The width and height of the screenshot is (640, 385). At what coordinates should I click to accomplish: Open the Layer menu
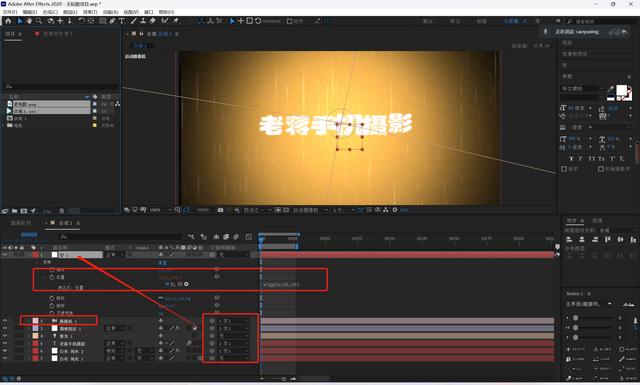70,12
